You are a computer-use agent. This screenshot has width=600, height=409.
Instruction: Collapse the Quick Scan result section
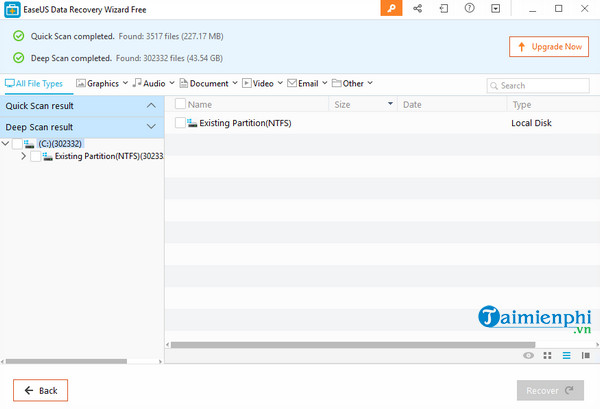[151, 105]
